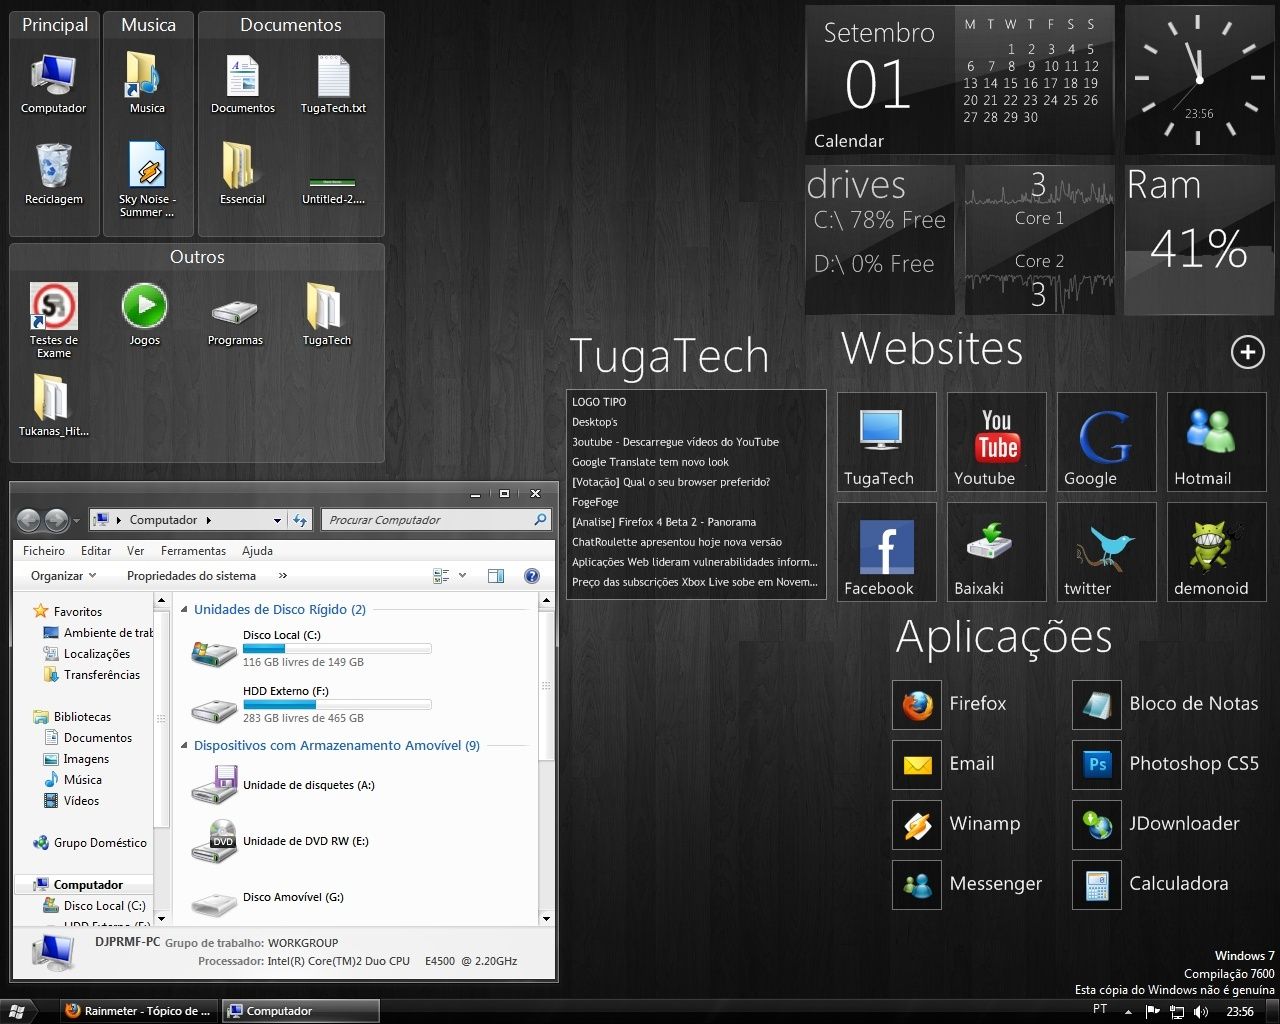Screen dimensions: 1280x1024
Task: Open the Google website tile
Action: click(x=1106, y=441)
